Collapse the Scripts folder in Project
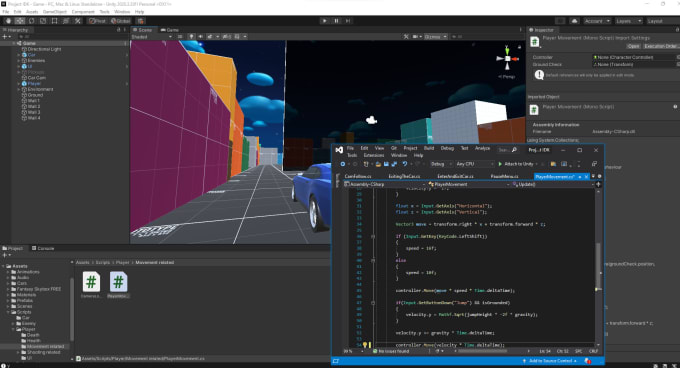 coord(8,312)
